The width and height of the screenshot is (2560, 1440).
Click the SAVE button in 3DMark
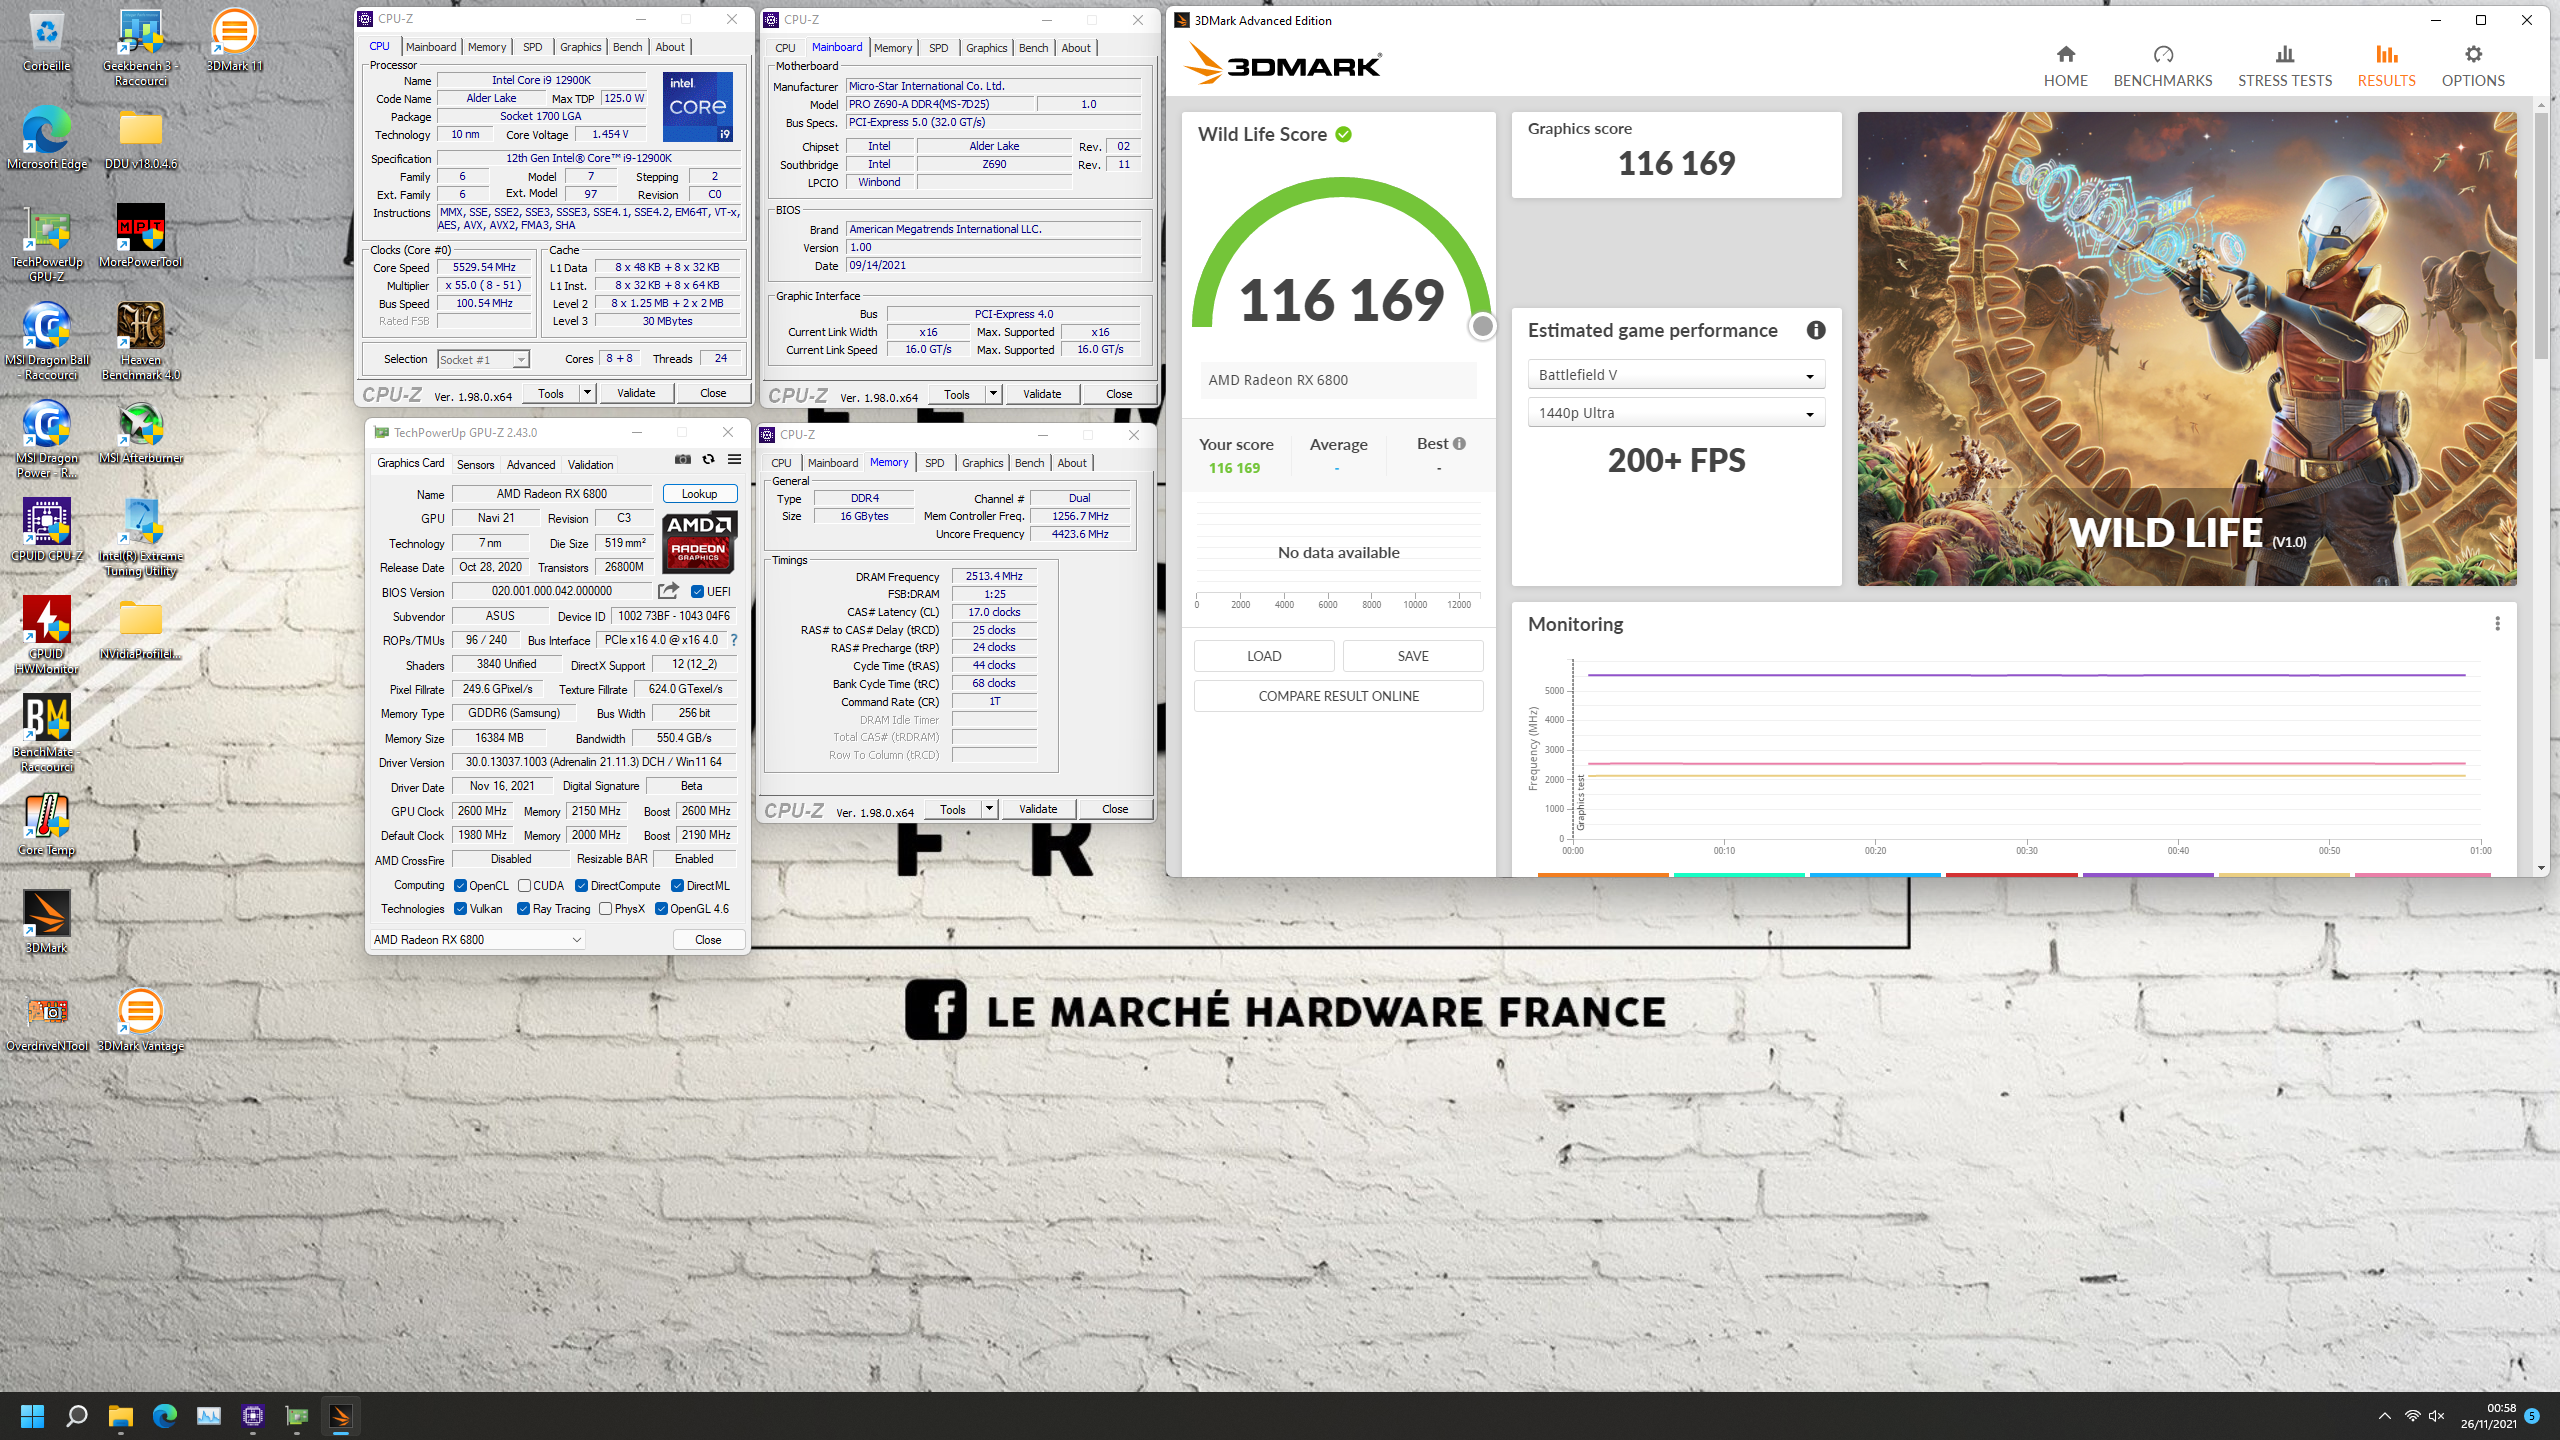coord(1413,656)
